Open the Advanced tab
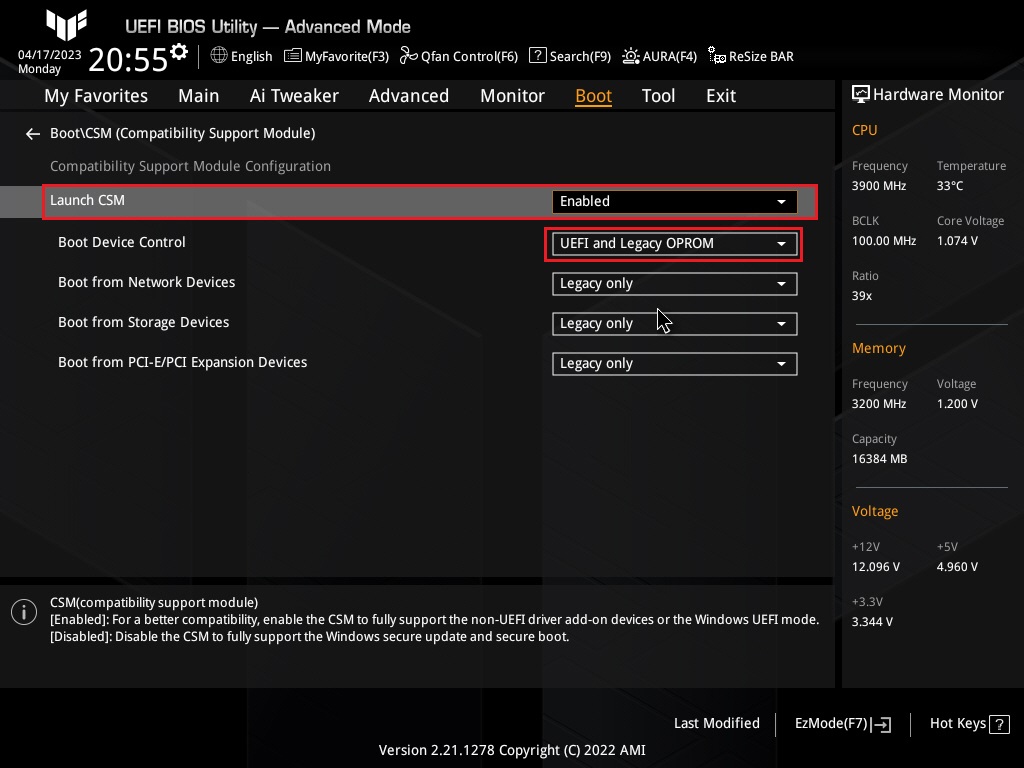Image resolution: width=1024 pixels, height=768 pixels. click(409, 96)
